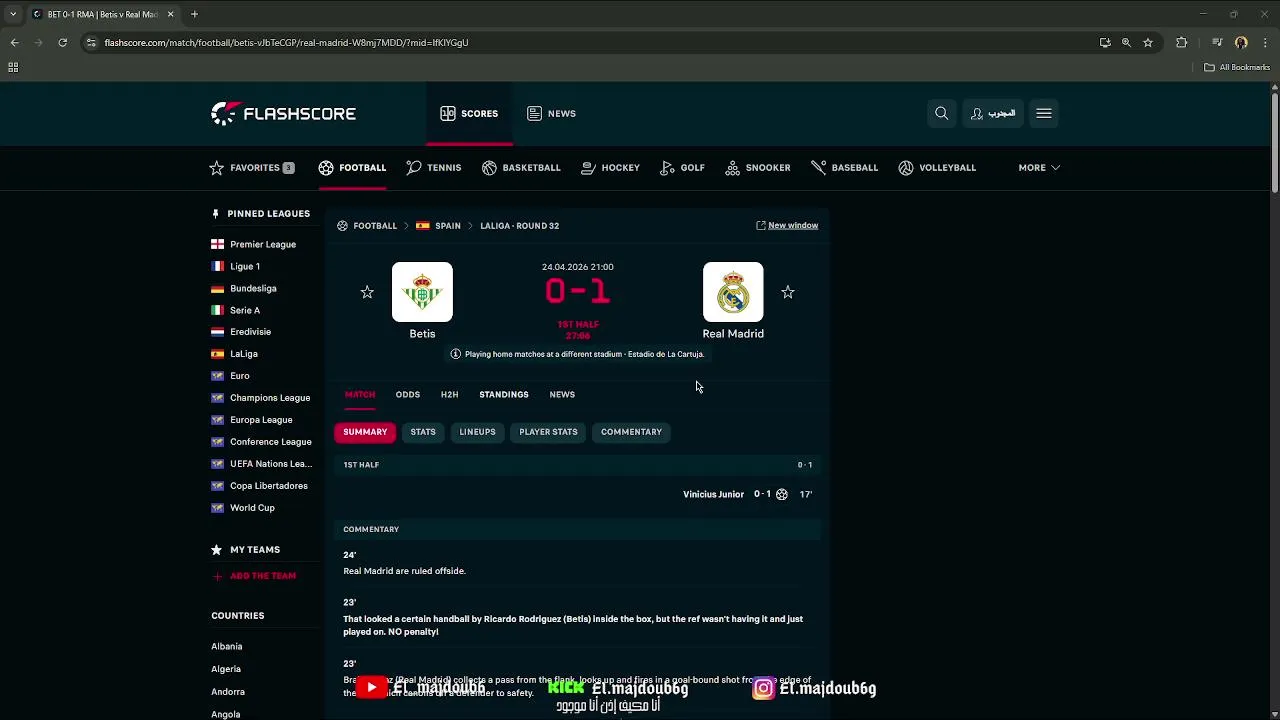Click the browser back arrow
Image resolution: width=1280 pixels, height=720 pixels.
(x=14, y=42)
